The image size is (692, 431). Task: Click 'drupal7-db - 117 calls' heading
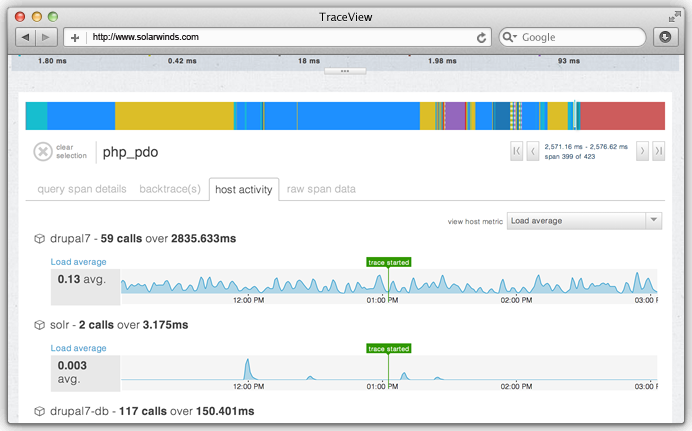coord(152,411)
